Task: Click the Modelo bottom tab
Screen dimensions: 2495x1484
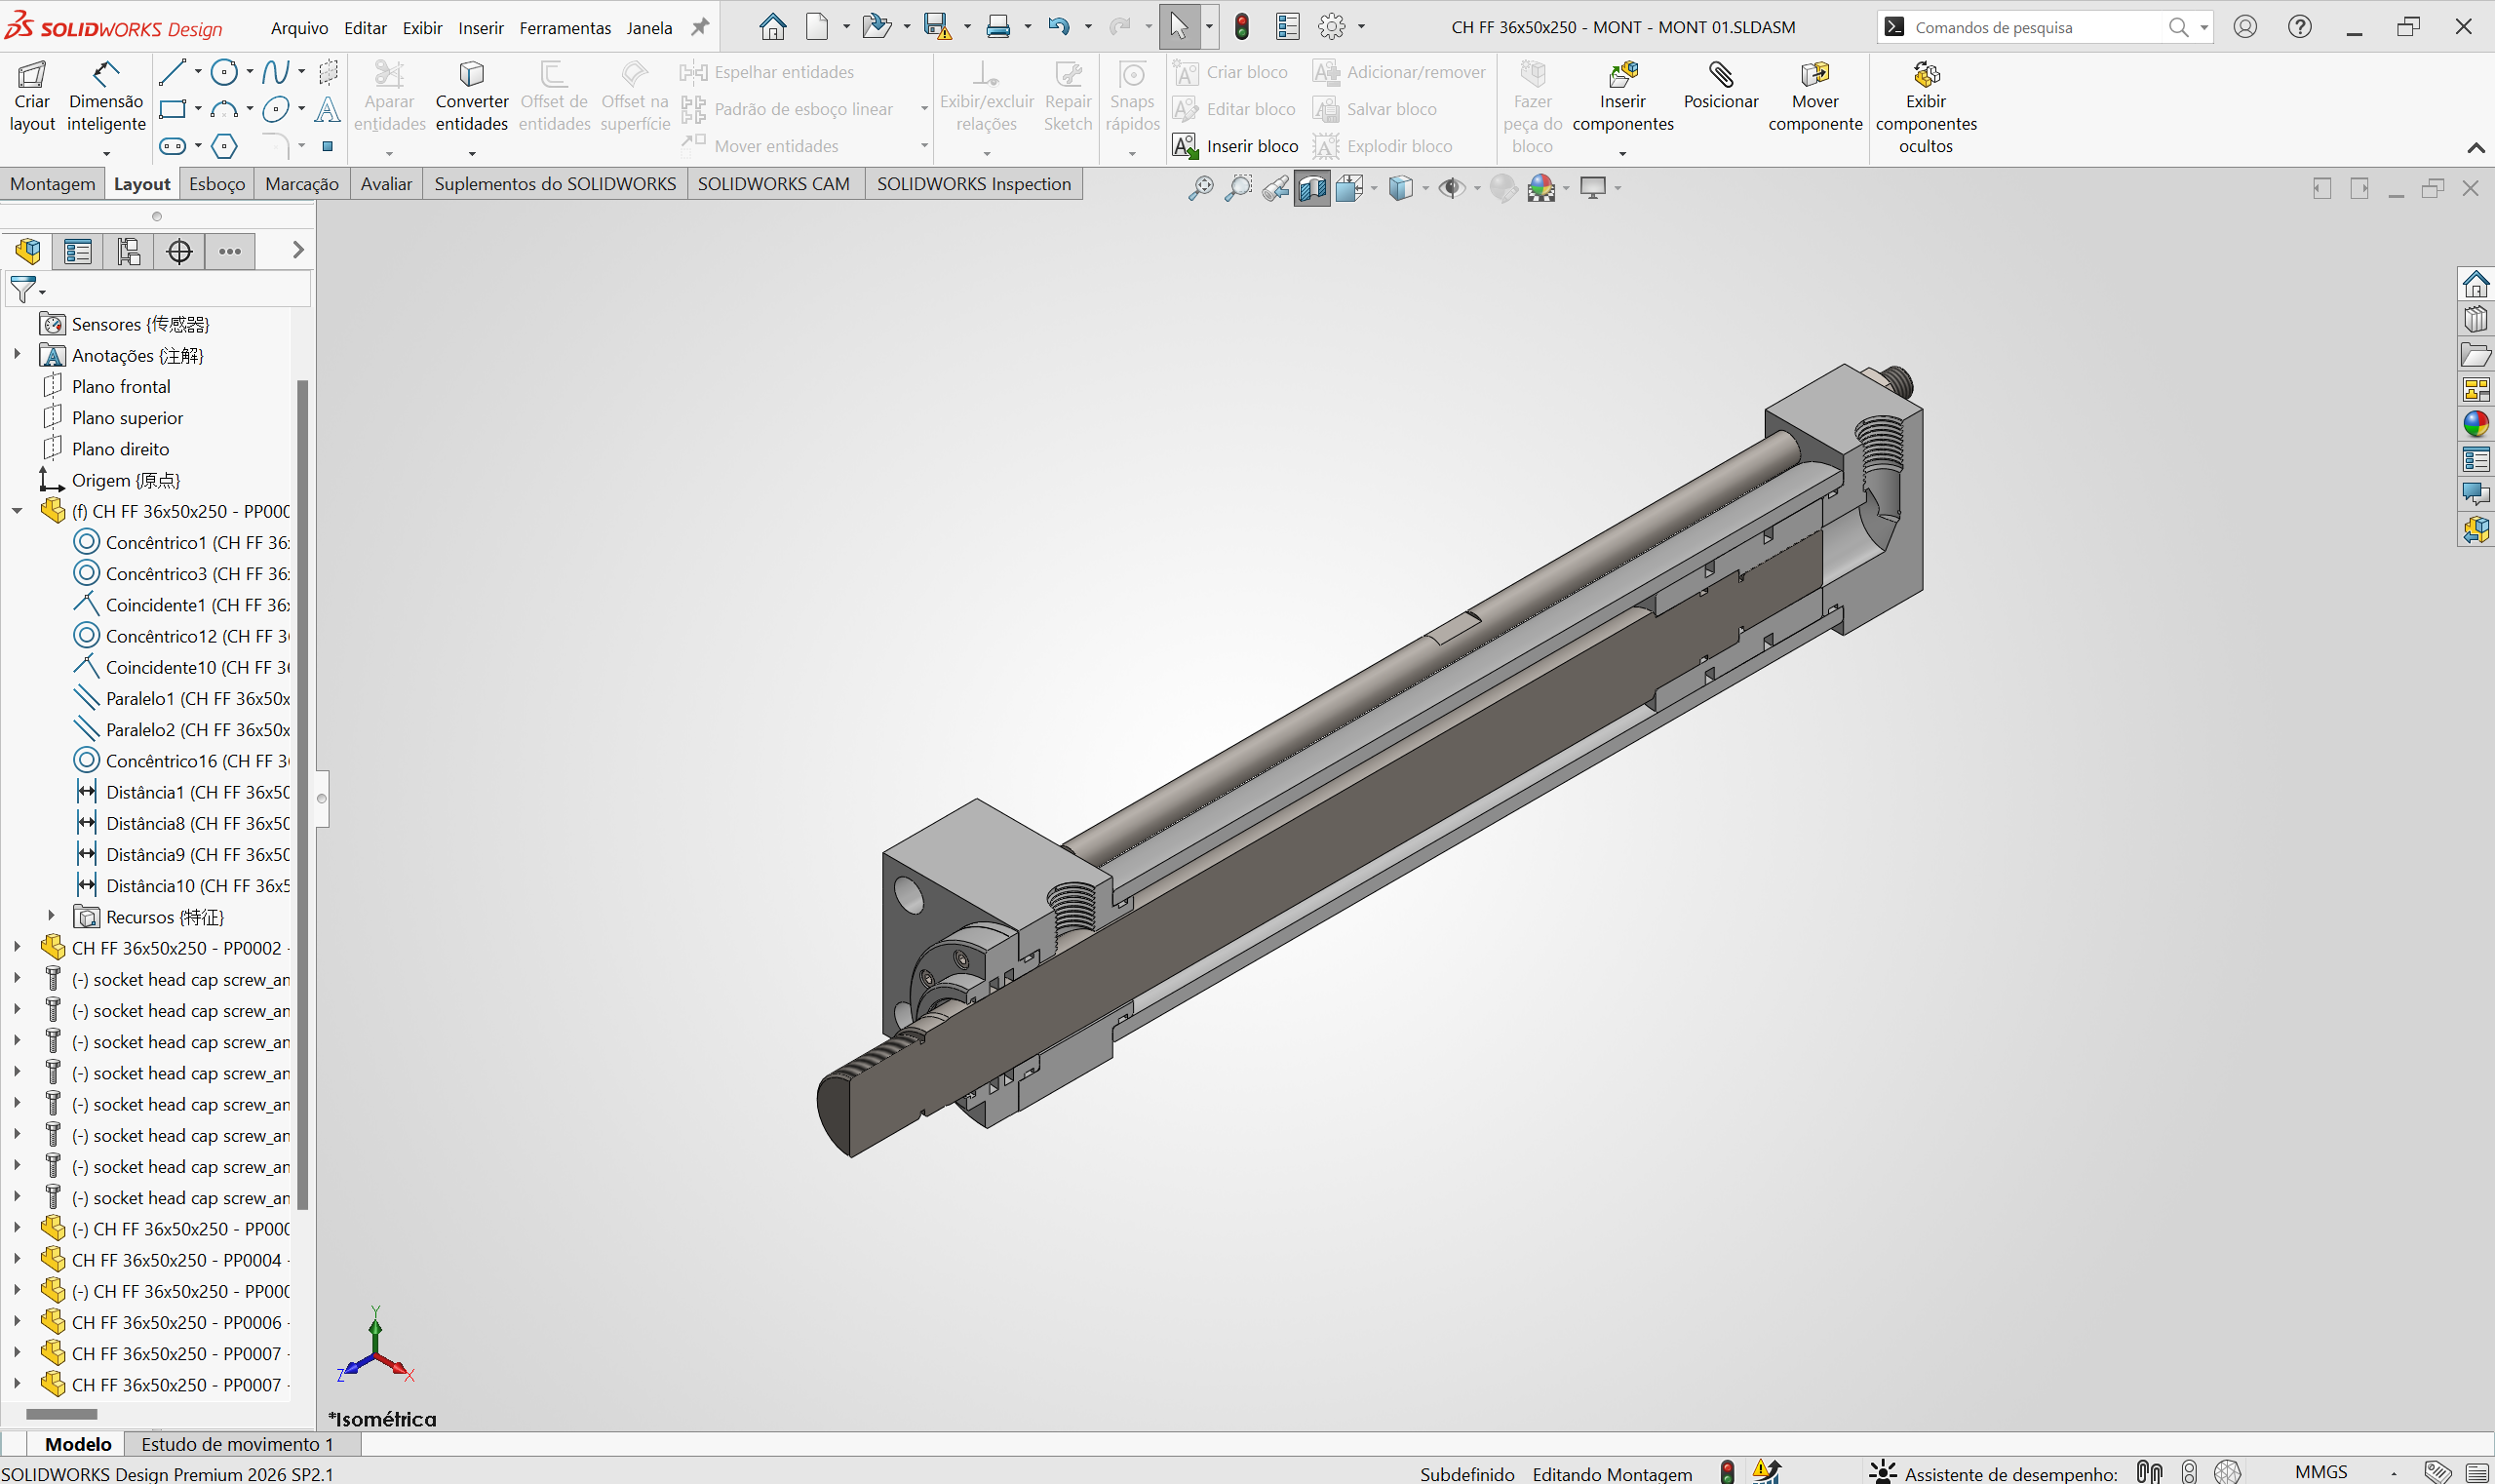Action: 78,1444
